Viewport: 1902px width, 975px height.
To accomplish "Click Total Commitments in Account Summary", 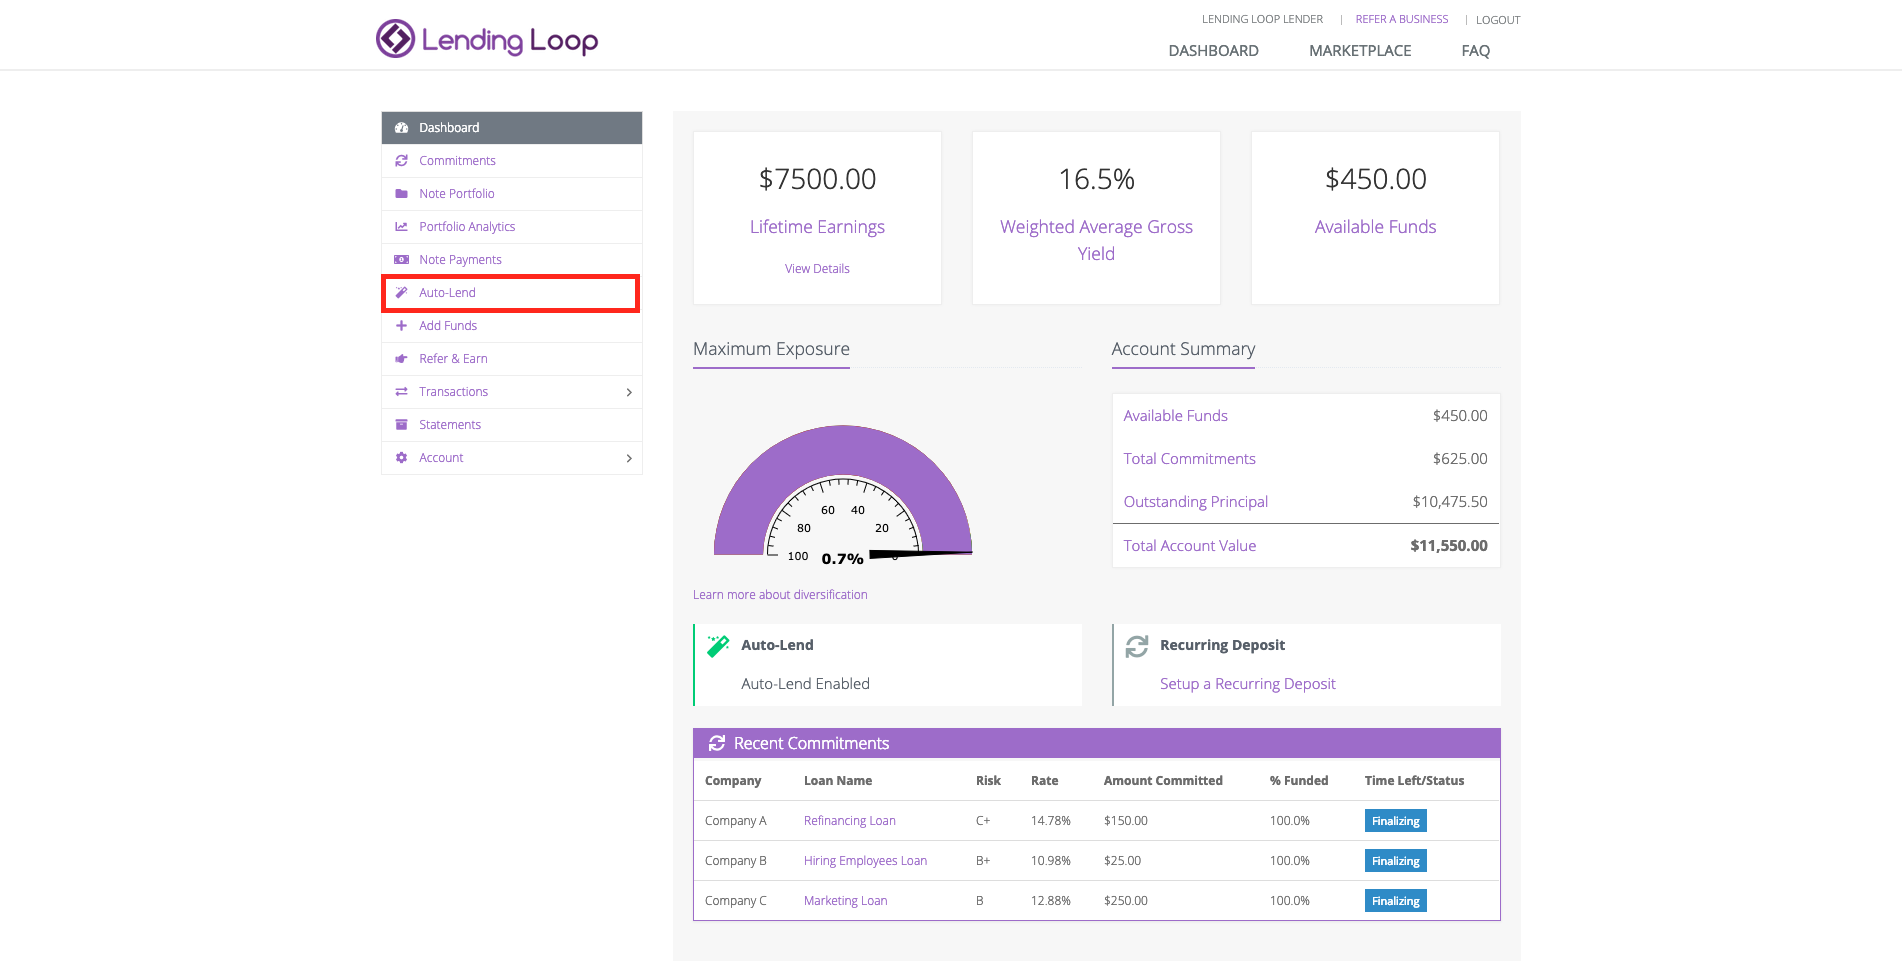I will (1189, 459).
